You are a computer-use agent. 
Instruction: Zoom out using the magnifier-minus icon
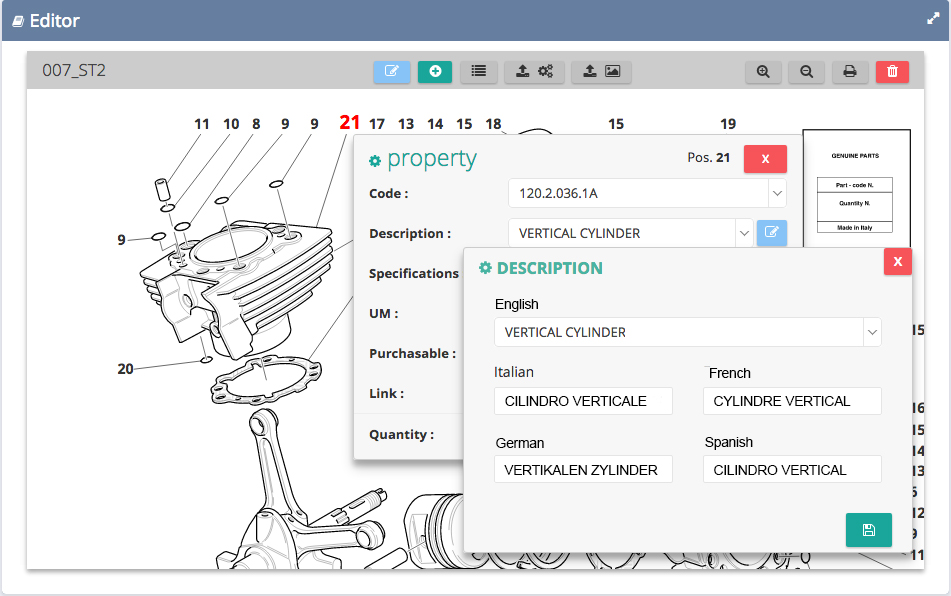tap(806, 72)
